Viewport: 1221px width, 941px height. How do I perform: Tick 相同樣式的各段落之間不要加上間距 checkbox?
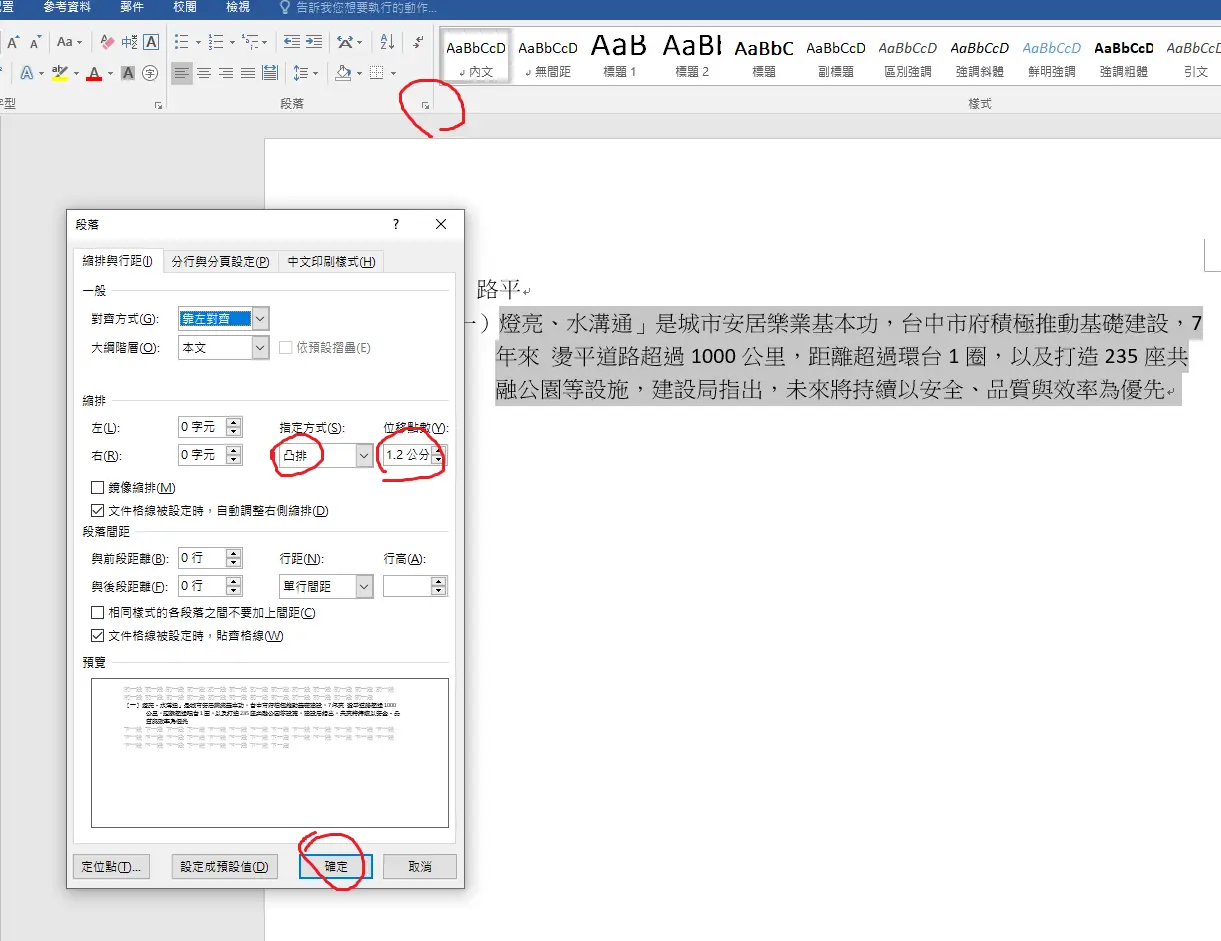98,613
